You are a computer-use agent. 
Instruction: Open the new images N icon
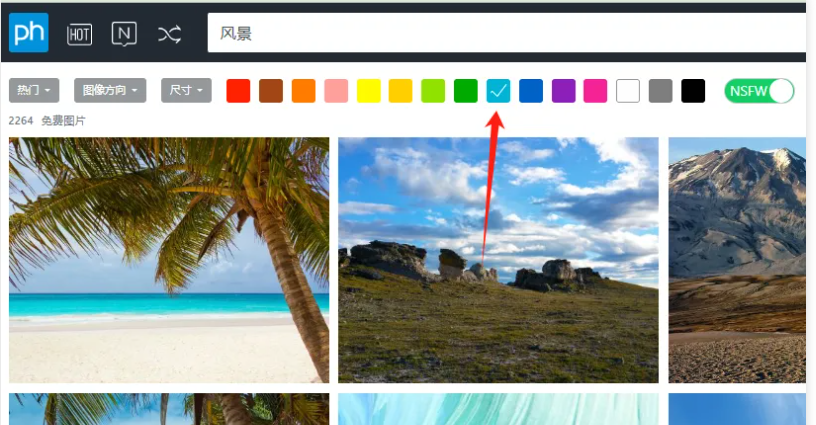[x=124, y=34]
